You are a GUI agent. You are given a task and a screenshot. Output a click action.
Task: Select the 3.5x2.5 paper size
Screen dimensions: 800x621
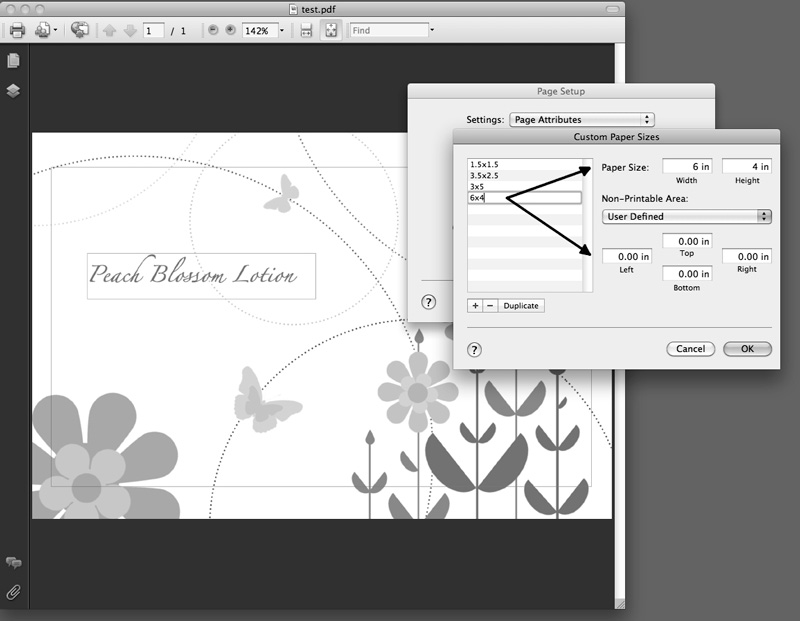(524, 176)
